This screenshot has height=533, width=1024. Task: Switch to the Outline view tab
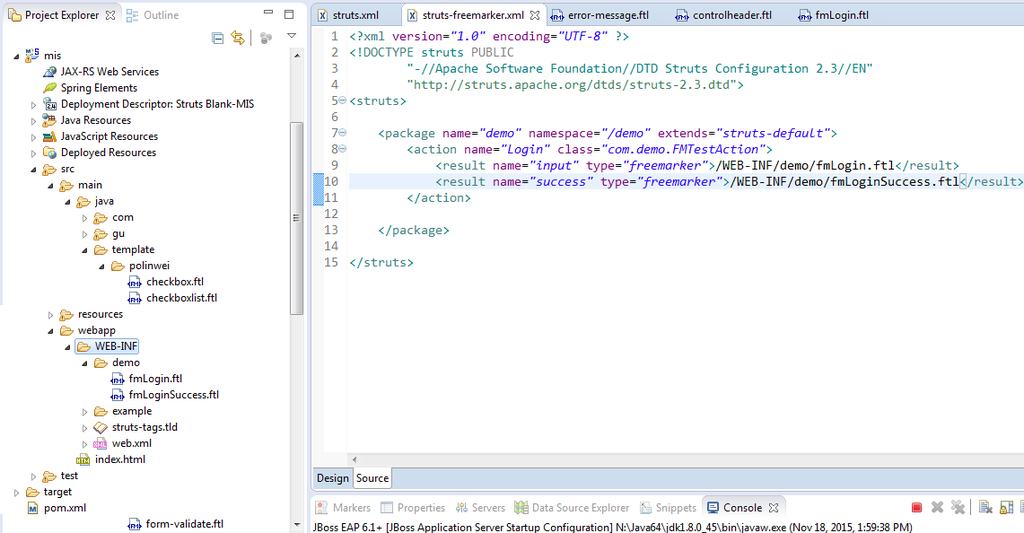click(152, 15)
